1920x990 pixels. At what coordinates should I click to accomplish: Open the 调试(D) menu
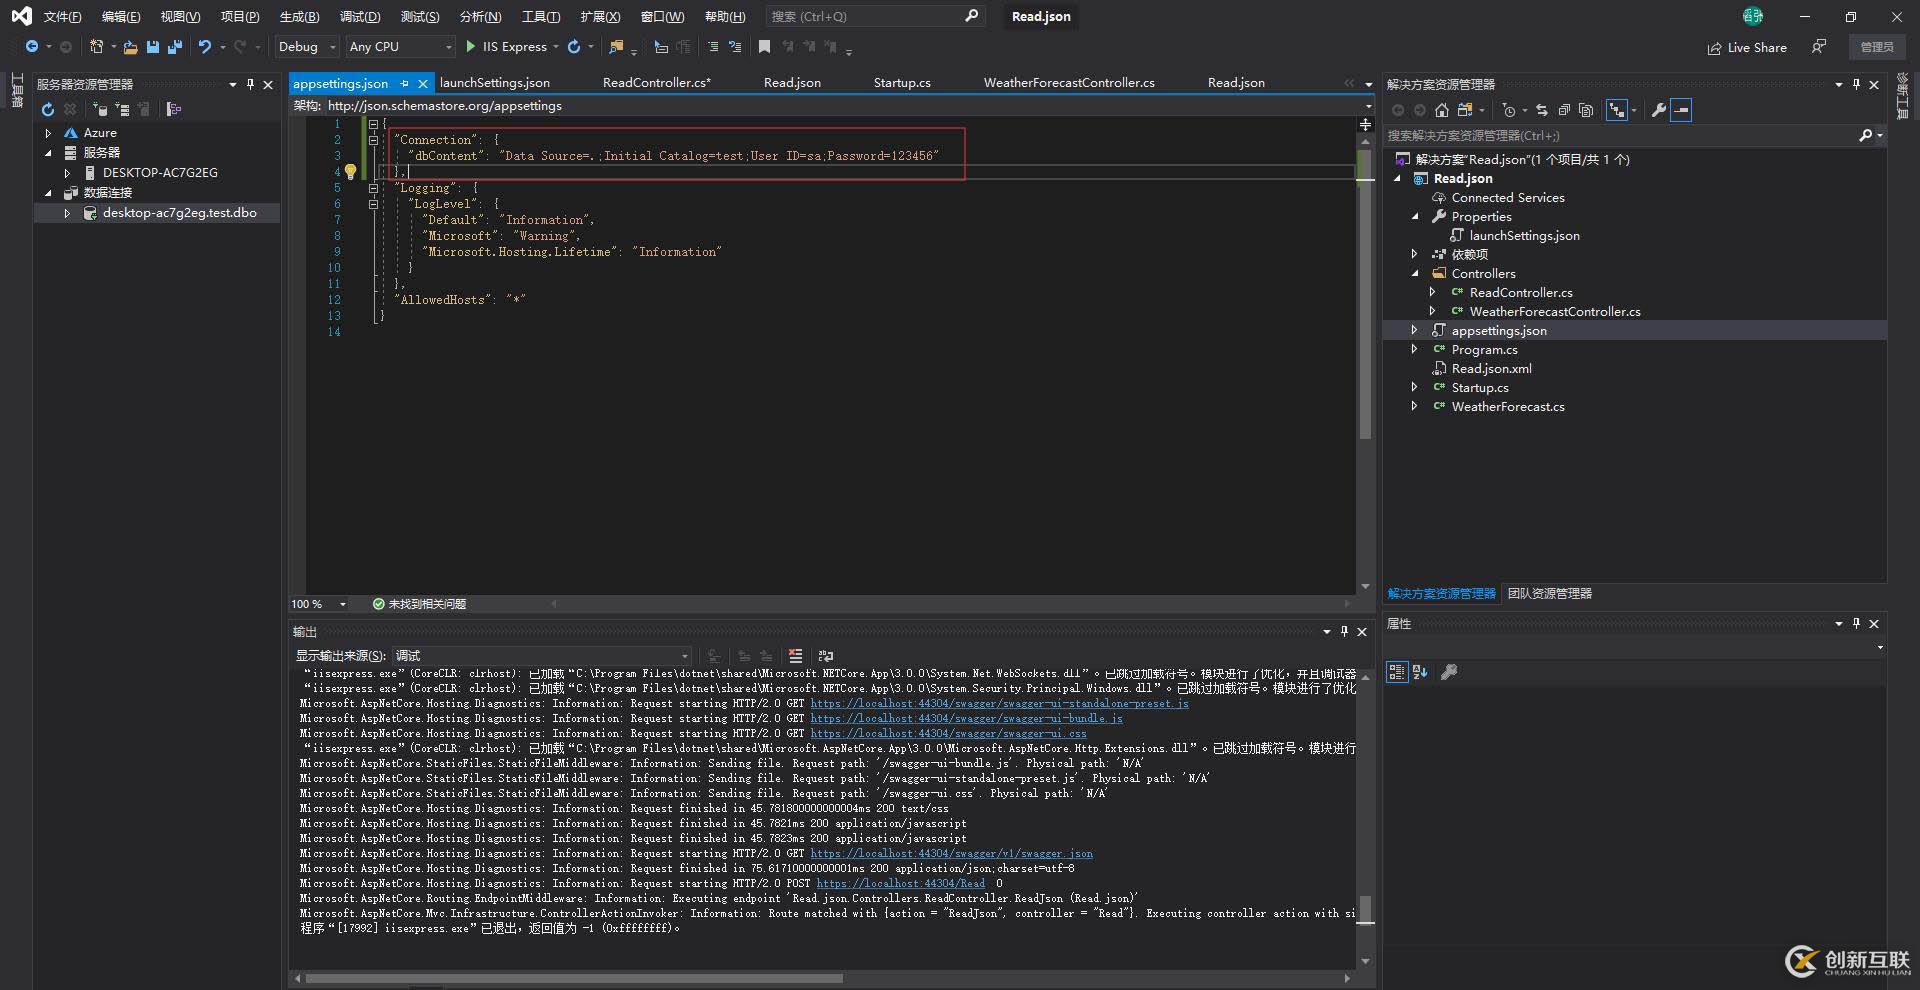pos(361,16)
